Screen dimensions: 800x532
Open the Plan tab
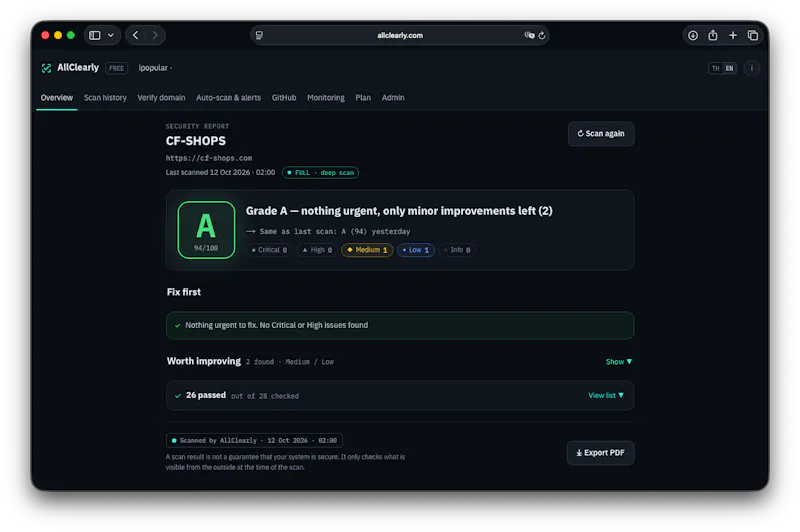(363, 97)
